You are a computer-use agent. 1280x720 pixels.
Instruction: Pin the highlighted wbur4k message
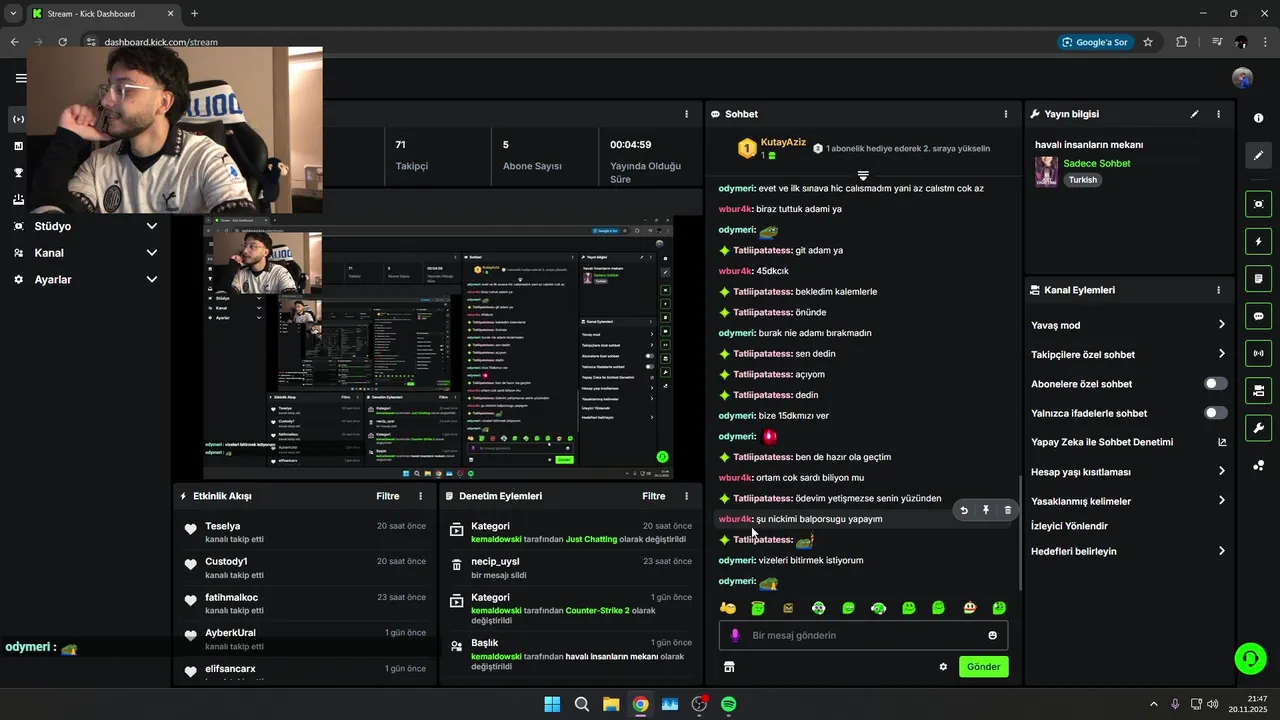click(x=986, y=510)
